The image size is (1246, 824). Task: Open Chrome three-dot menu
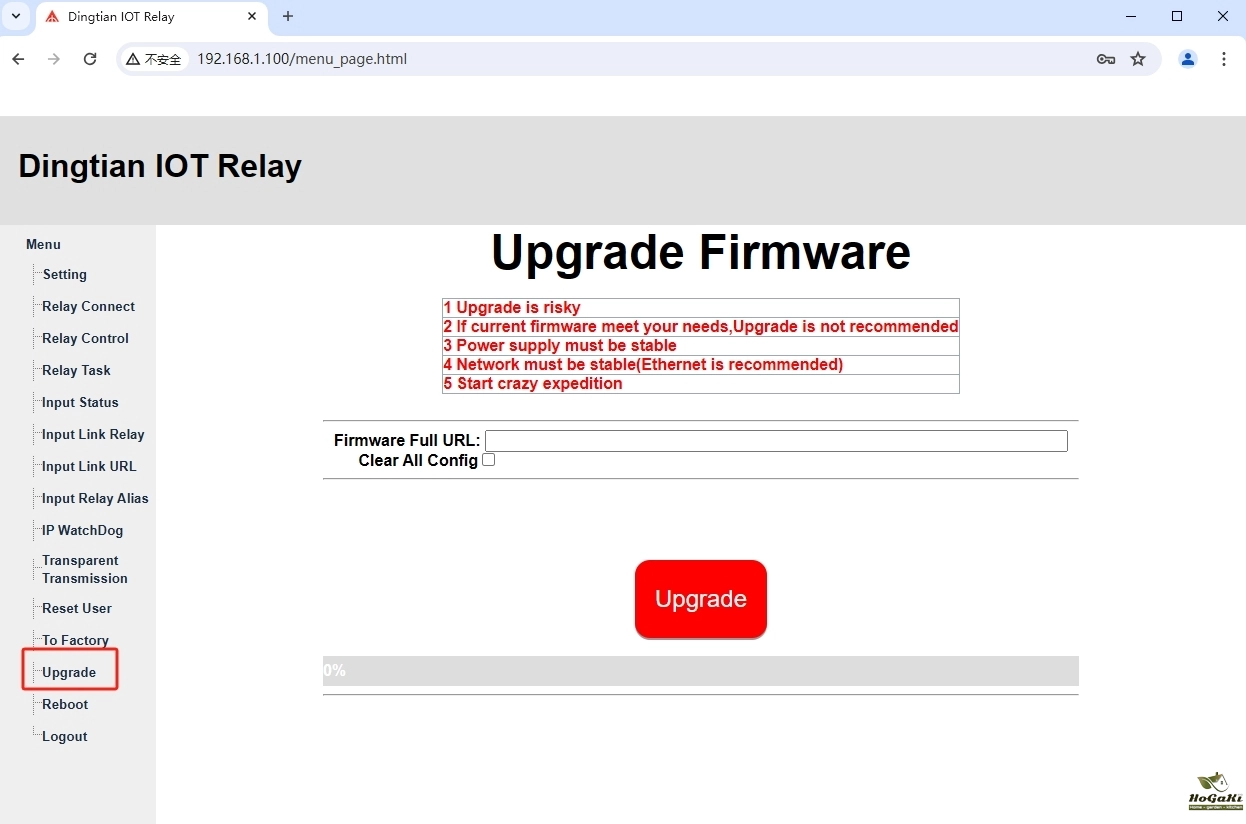click(x=1224, y=59)
